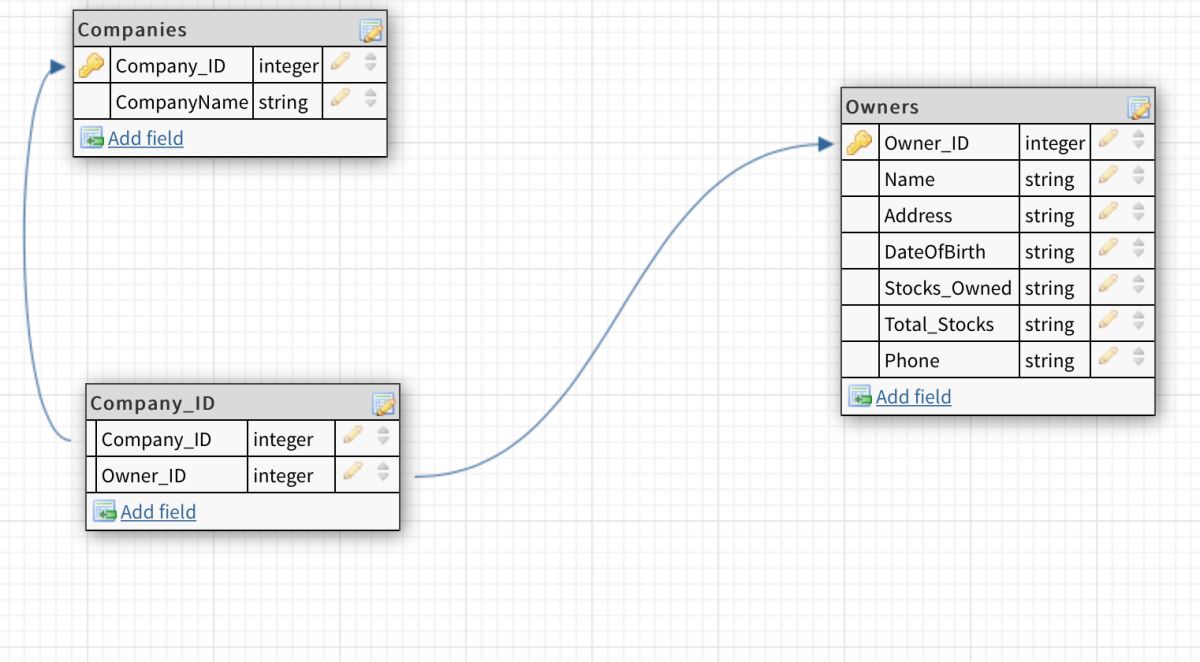The width and height of the screenshot is (1200, 662).
Task: Click Add field link in Owners table
Action: tap(914, 396)
